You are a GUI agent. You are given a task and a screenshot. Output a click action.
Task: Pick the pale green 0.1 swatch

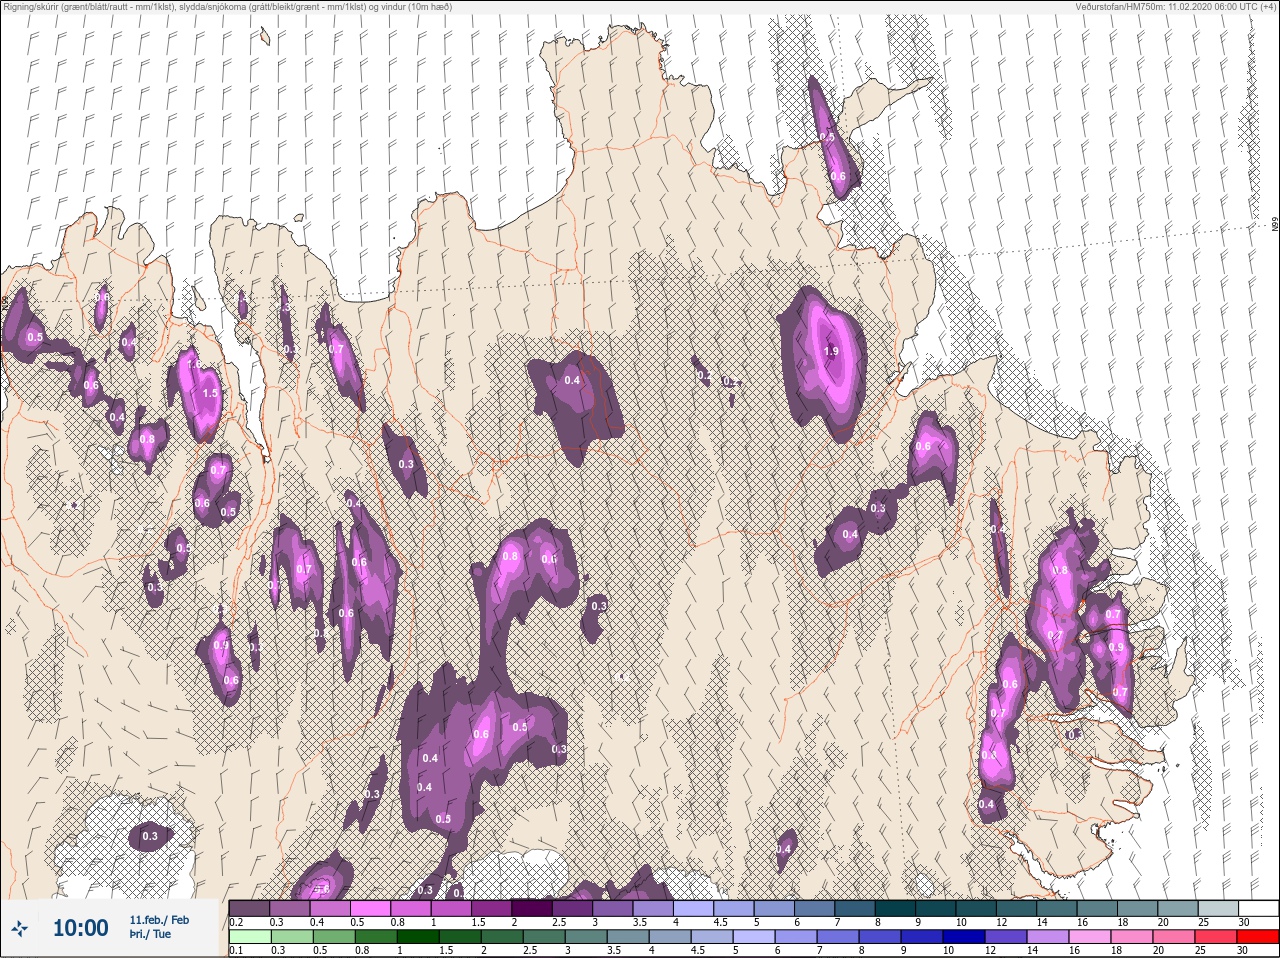249,937
